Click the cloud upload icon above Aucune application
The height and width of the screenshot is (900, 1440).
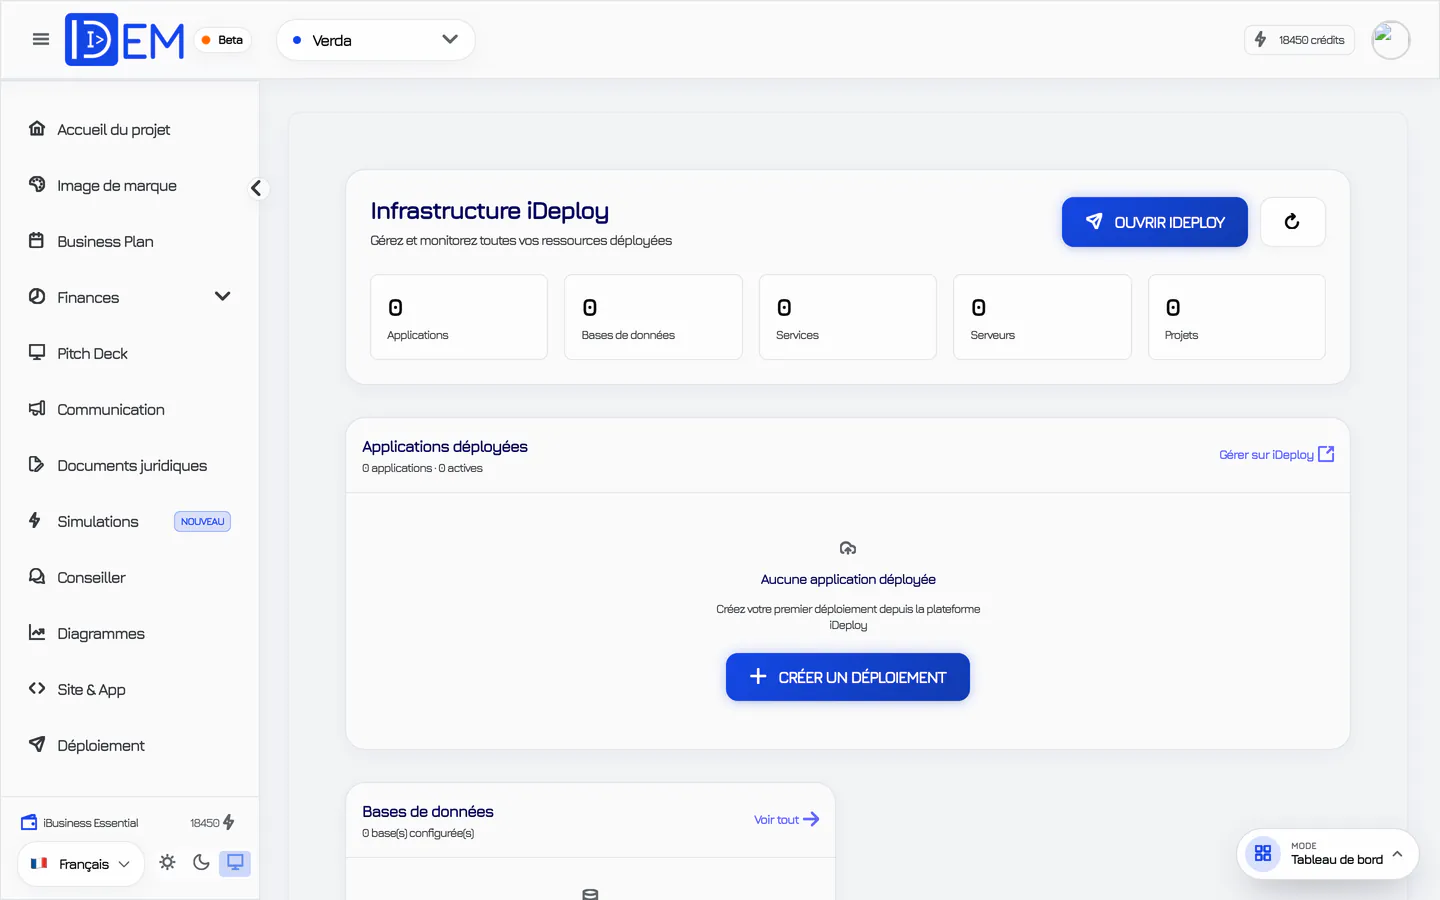(x=848, y=548)
